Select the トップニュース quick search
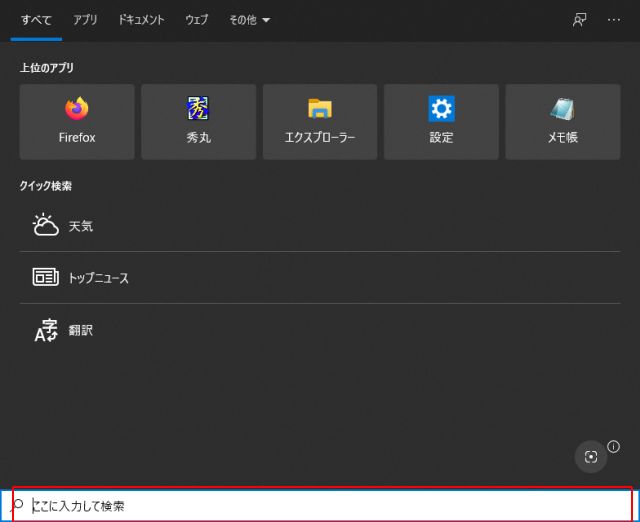Viewport: 640px width, 522px height. click(98, 278)
